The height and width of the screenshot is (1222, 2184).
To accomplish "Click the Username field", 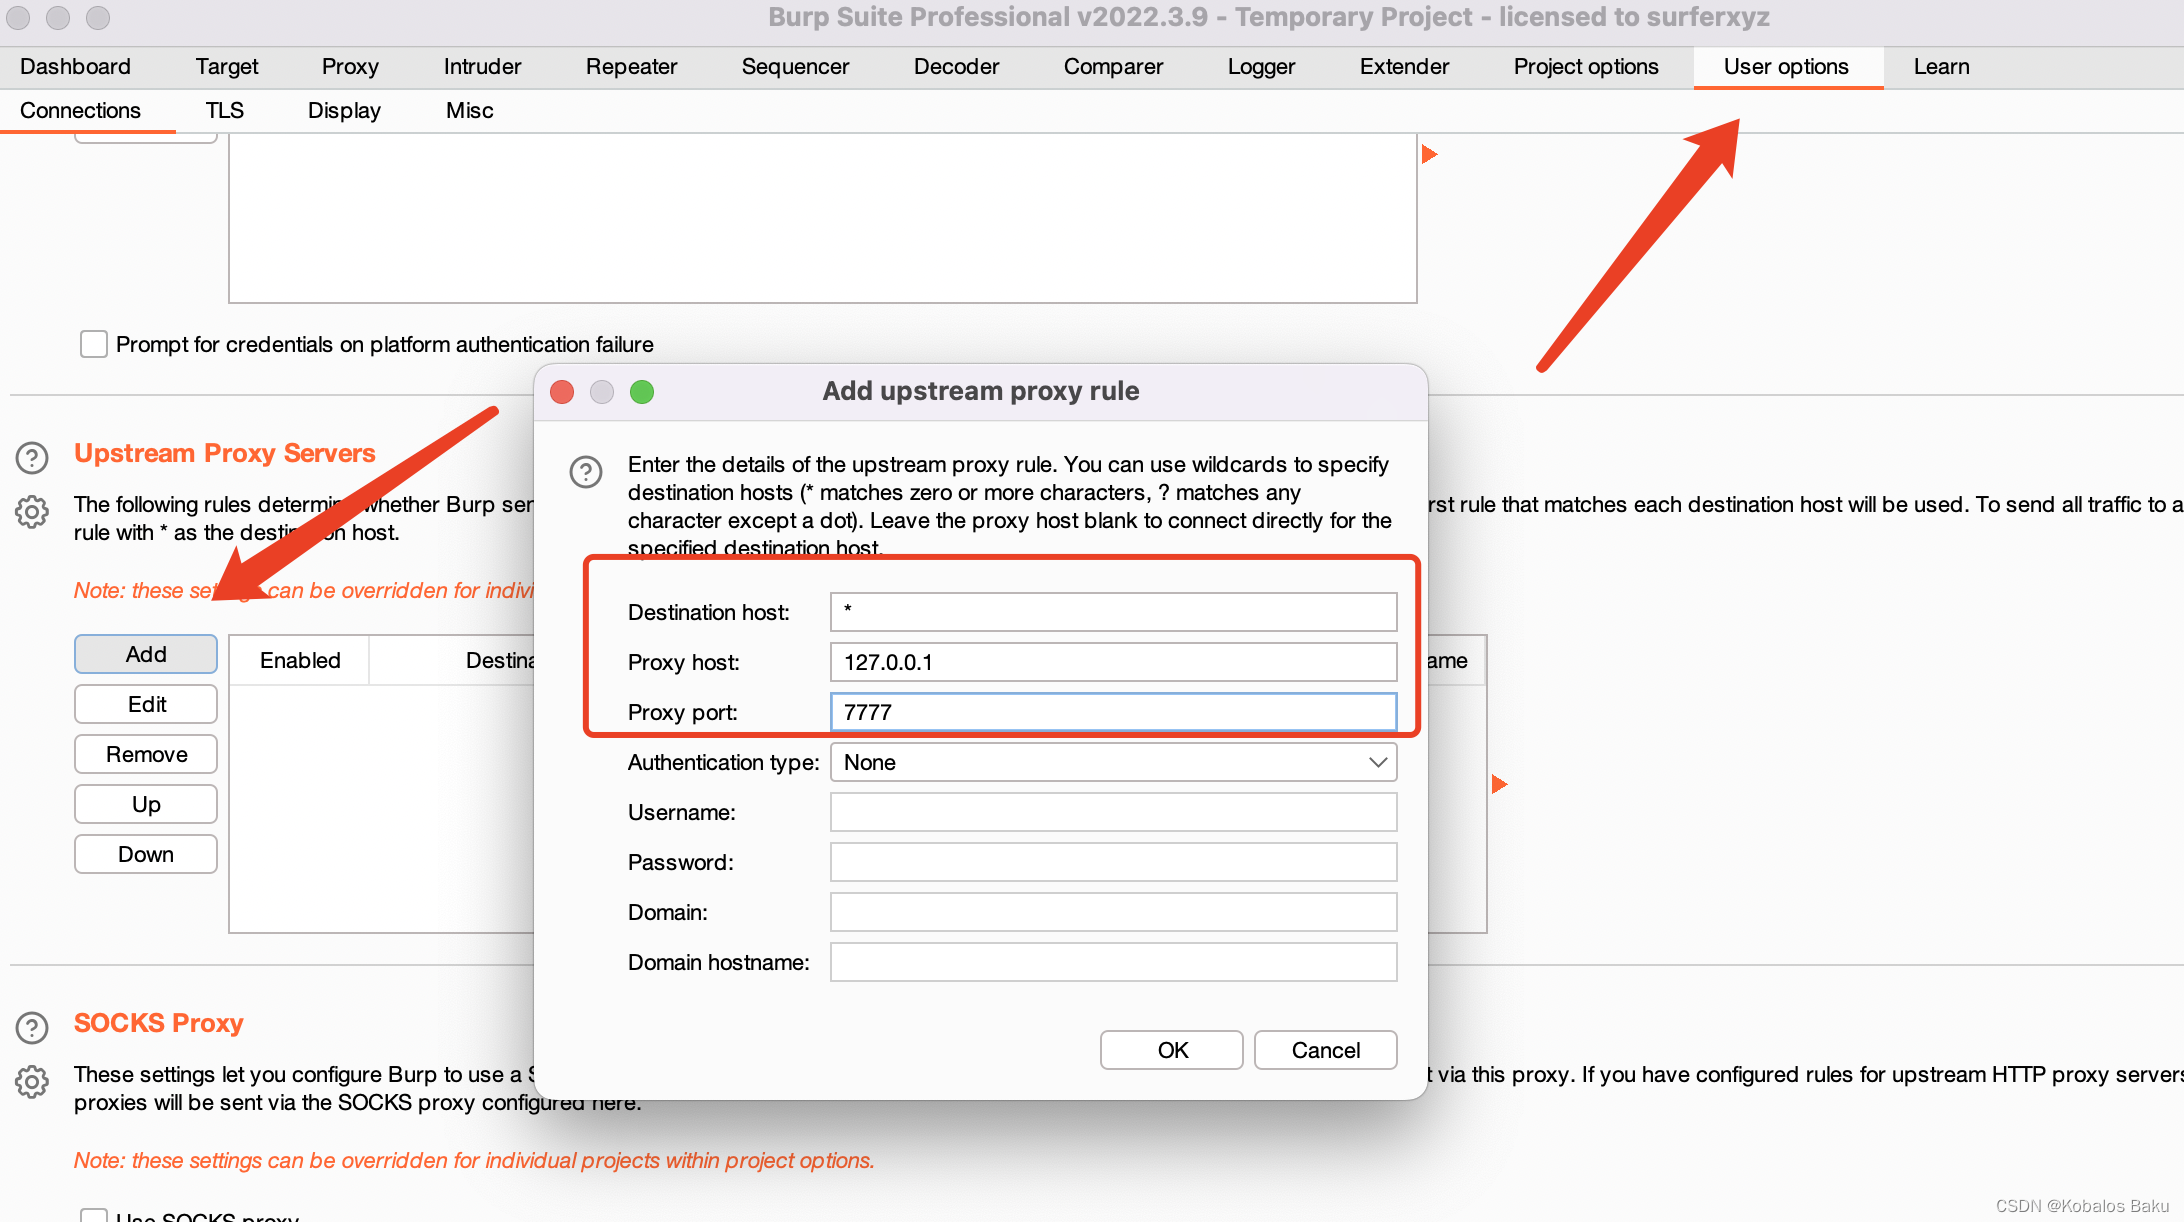I will 1113,812.
